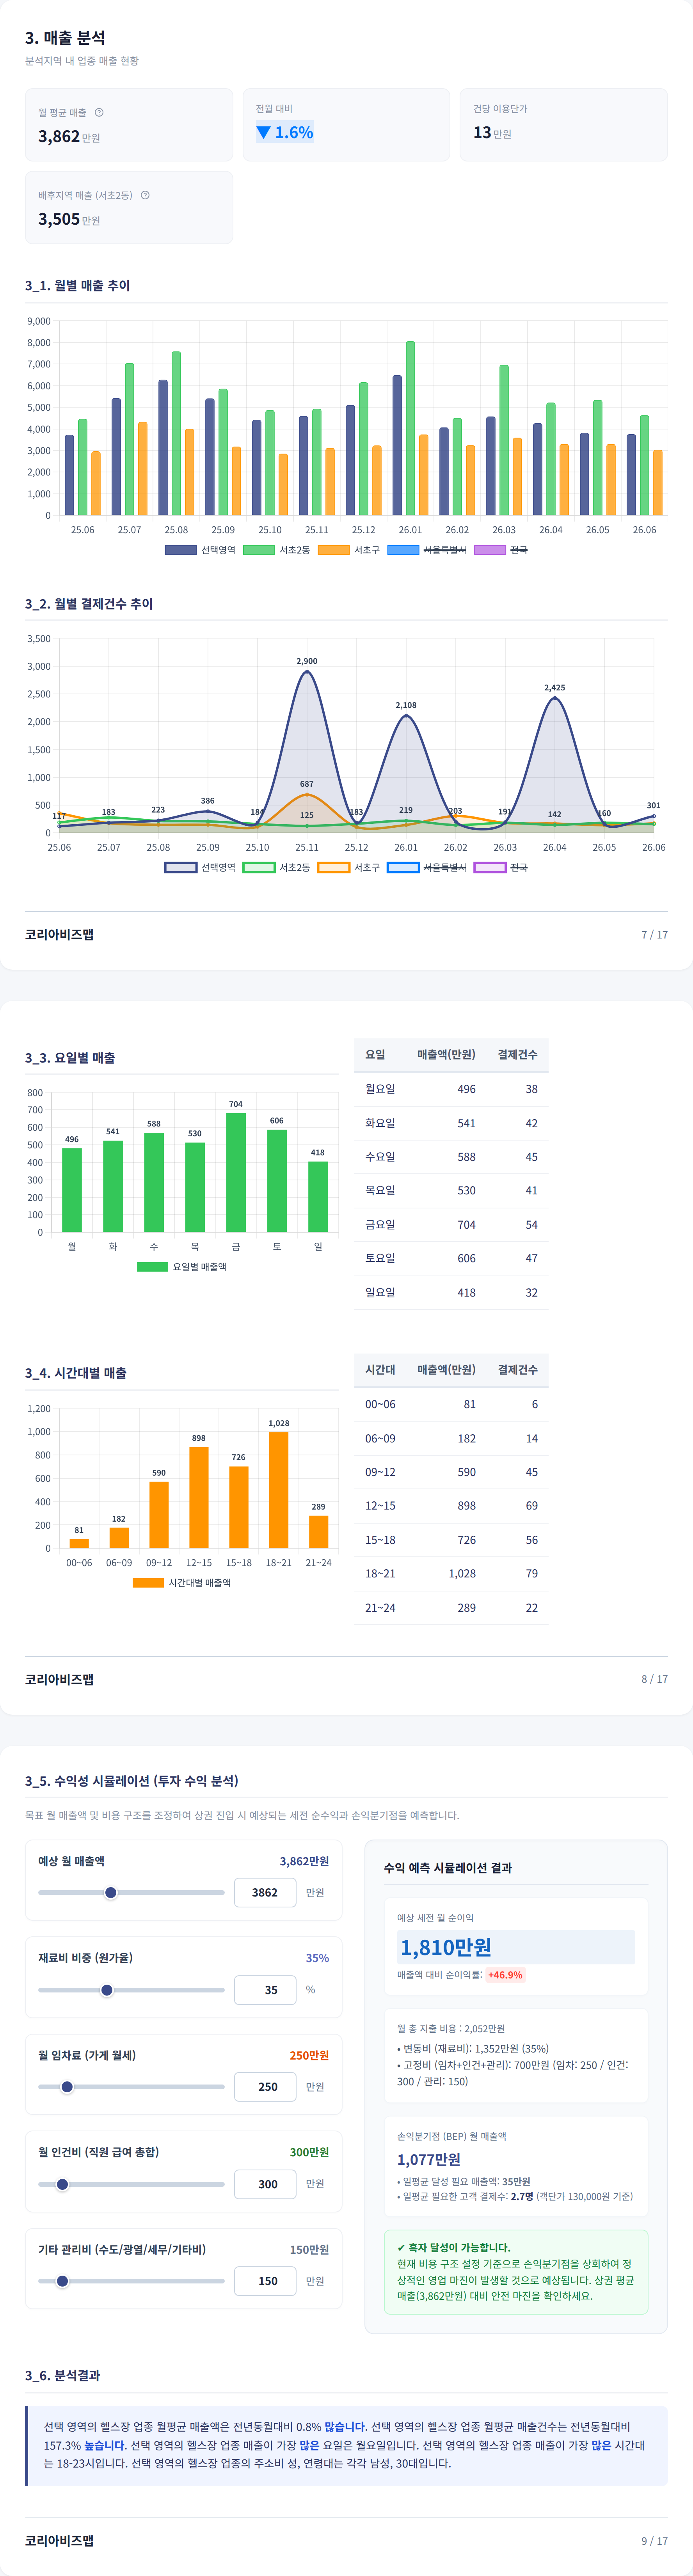Enable 서울특별시 legend in monthly sales chart

pyautogui.click(x=427, y=550)
